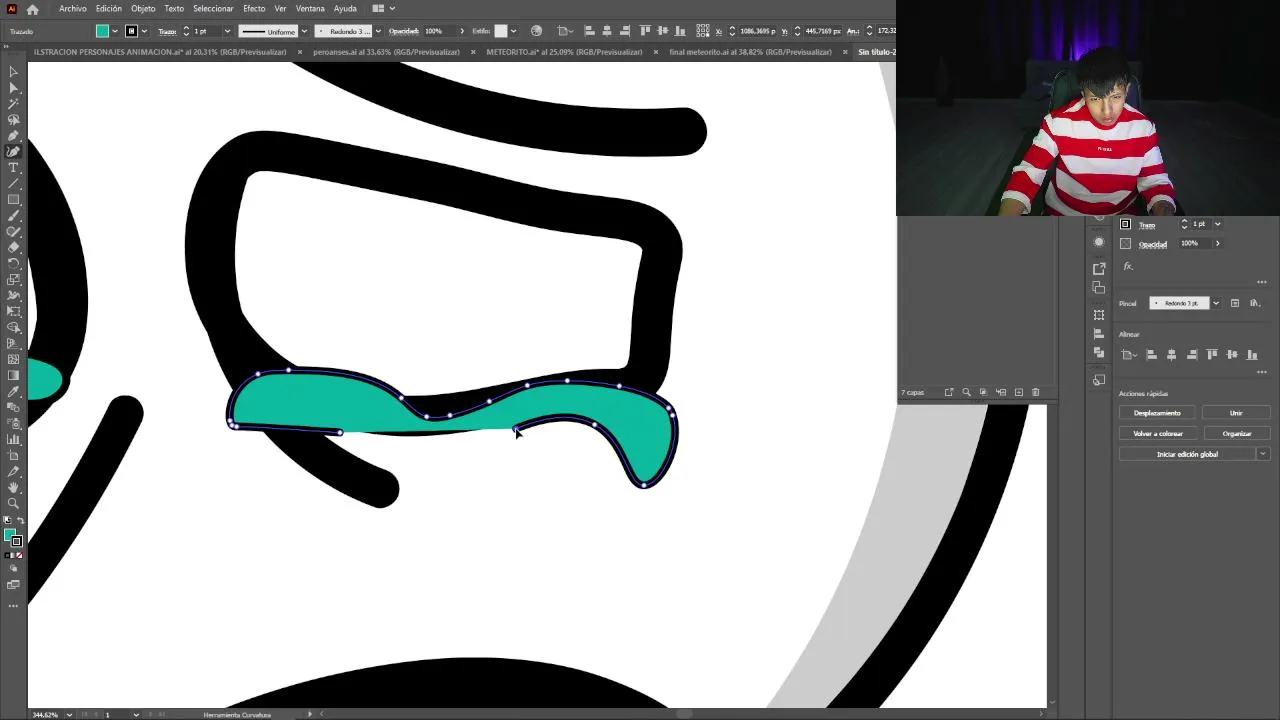Set default fill and stroke colors
The height and width of the screenshot is (720, 1280).
[7, 522]
